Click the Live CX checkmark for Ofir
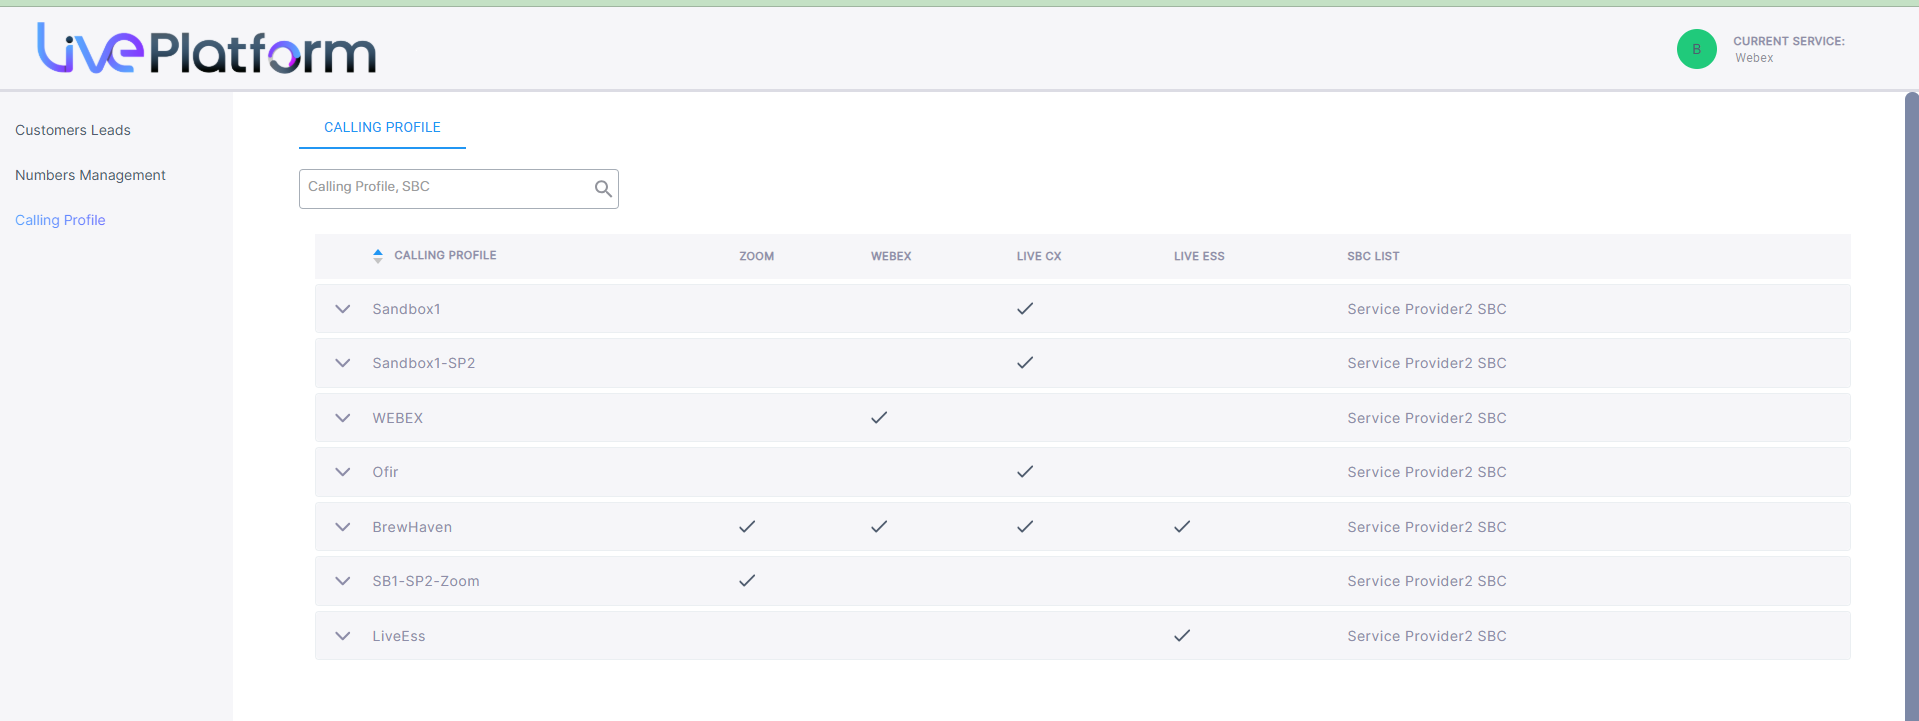 [1025, 472]
